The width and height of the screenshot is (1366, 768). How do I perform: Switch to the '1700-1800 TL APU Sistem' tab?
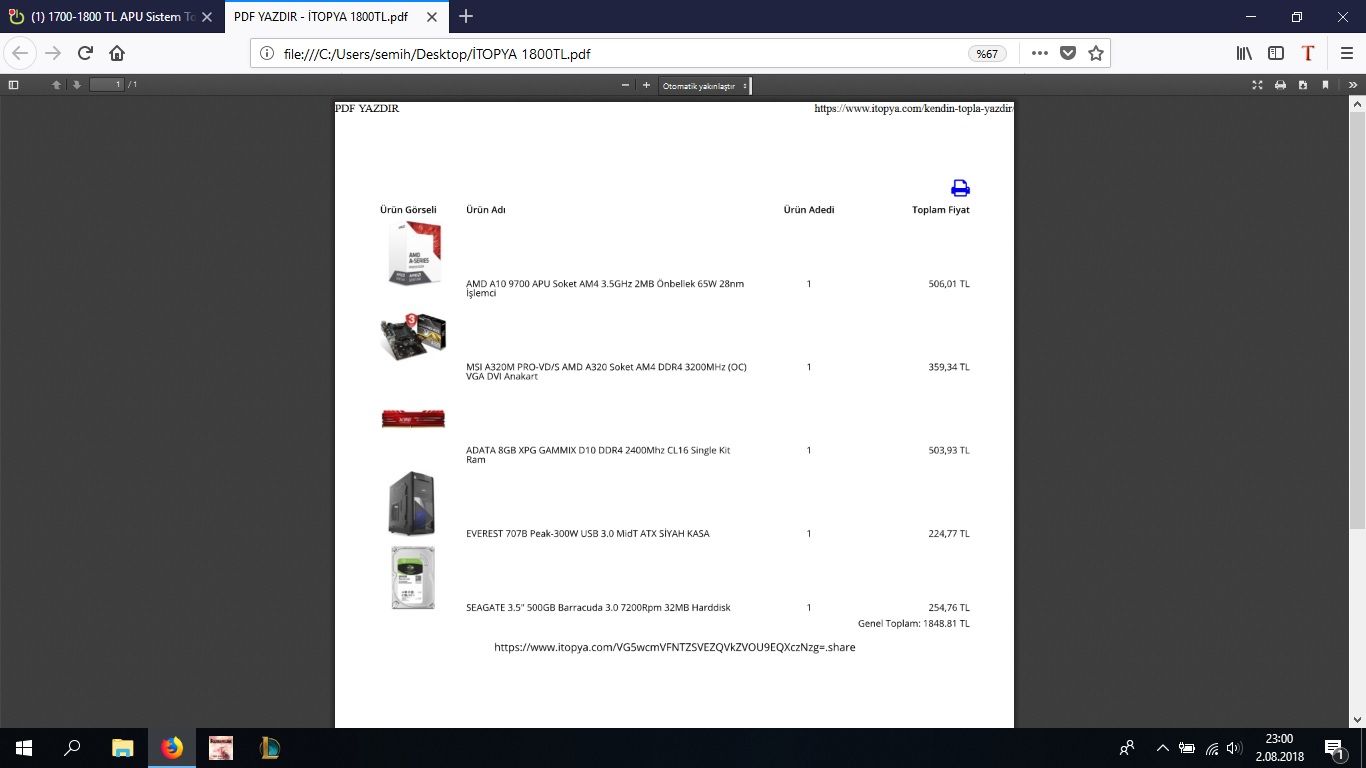click(x=110, y=17)
